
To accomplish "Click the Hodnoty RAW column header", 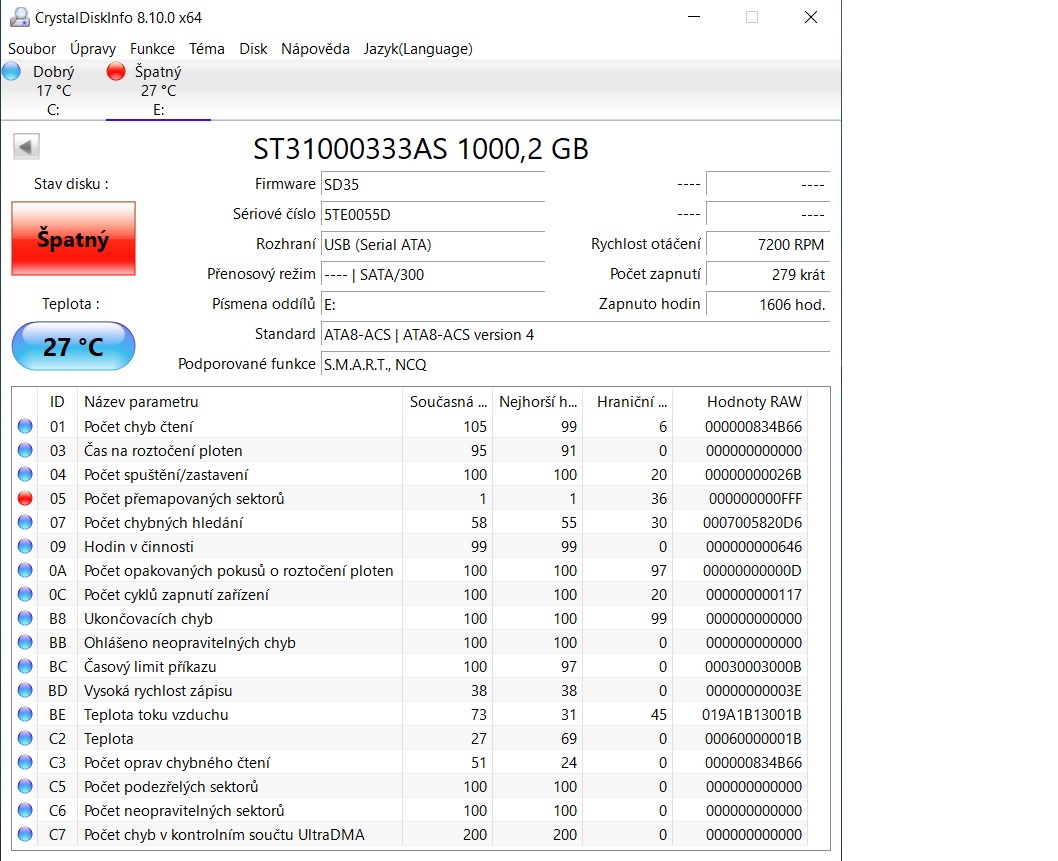I will coord(740,401).
